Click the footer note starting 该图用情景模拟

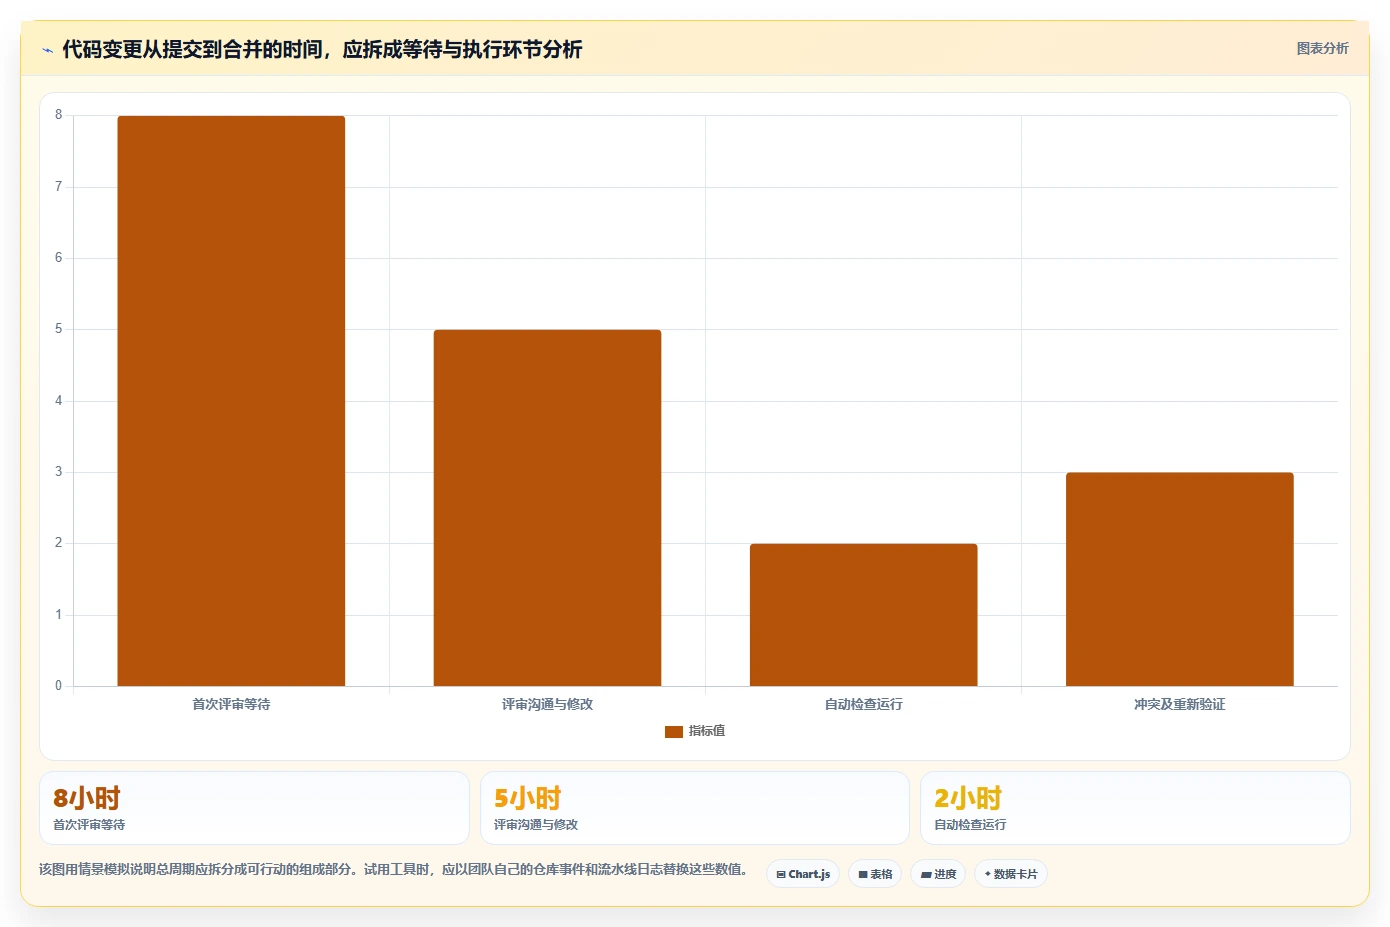pyautogui.click(x=394, y=869)
